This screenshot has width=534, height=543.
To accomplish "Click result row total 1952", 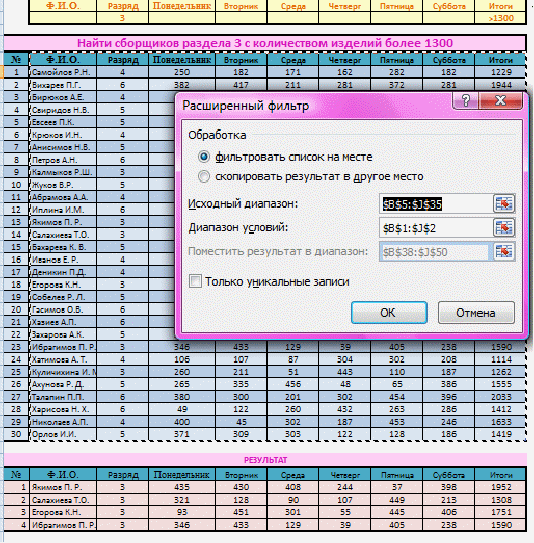I will [500, 487].
